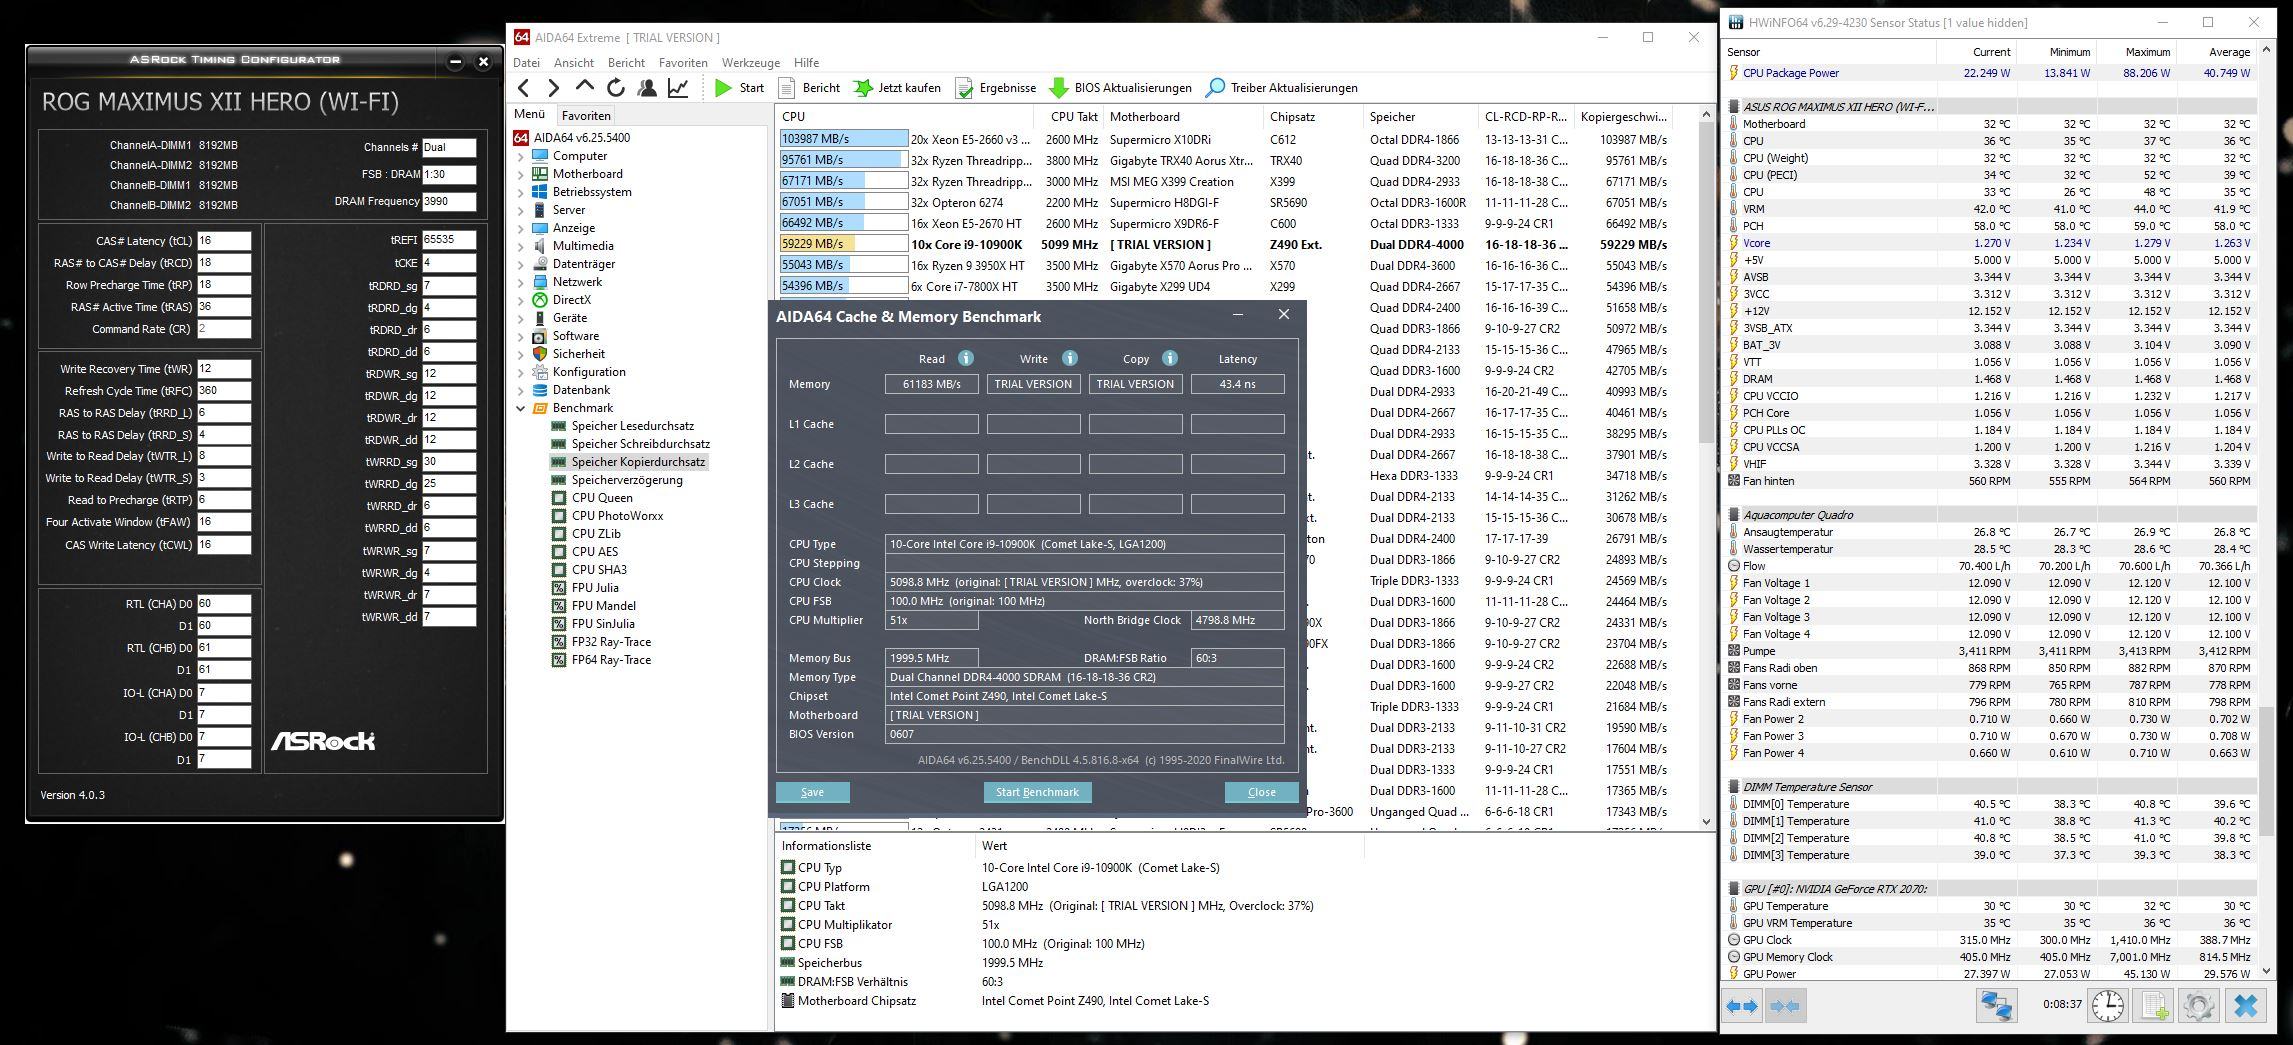Click the HWiNFO clock reset icon

(2107, 1006)
